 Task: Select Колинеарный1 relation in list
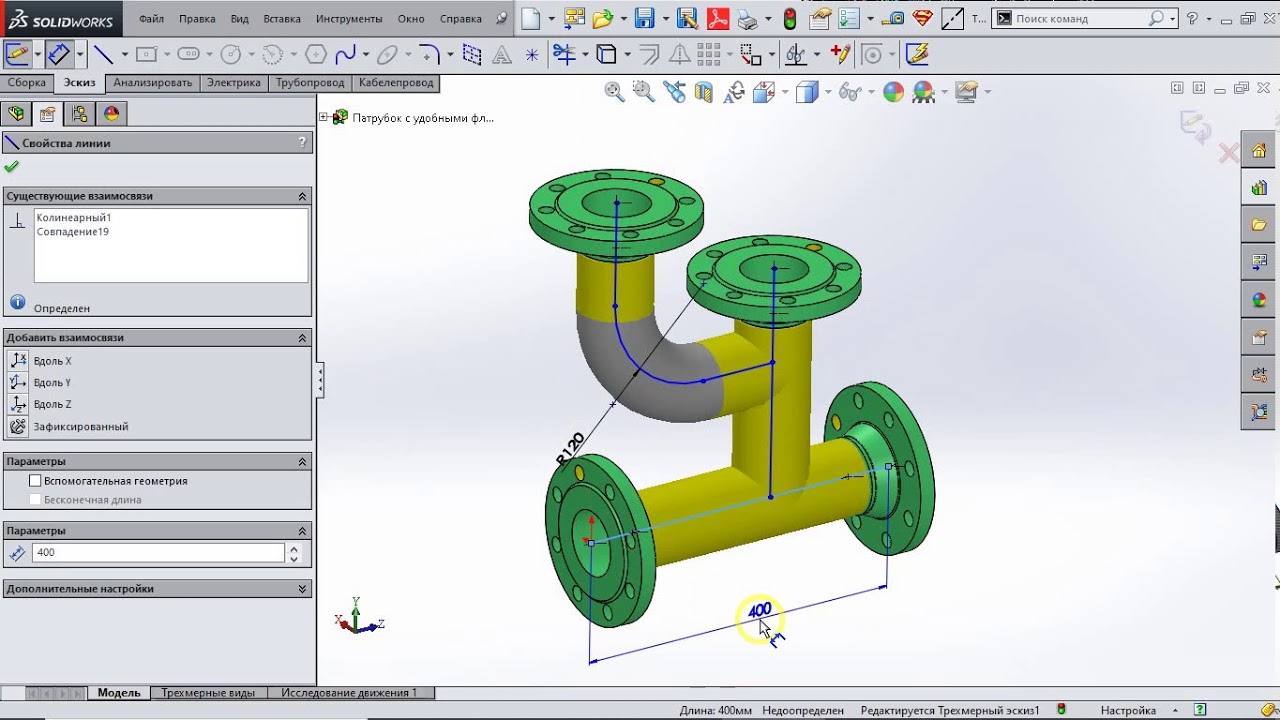(x=74, y=217)
